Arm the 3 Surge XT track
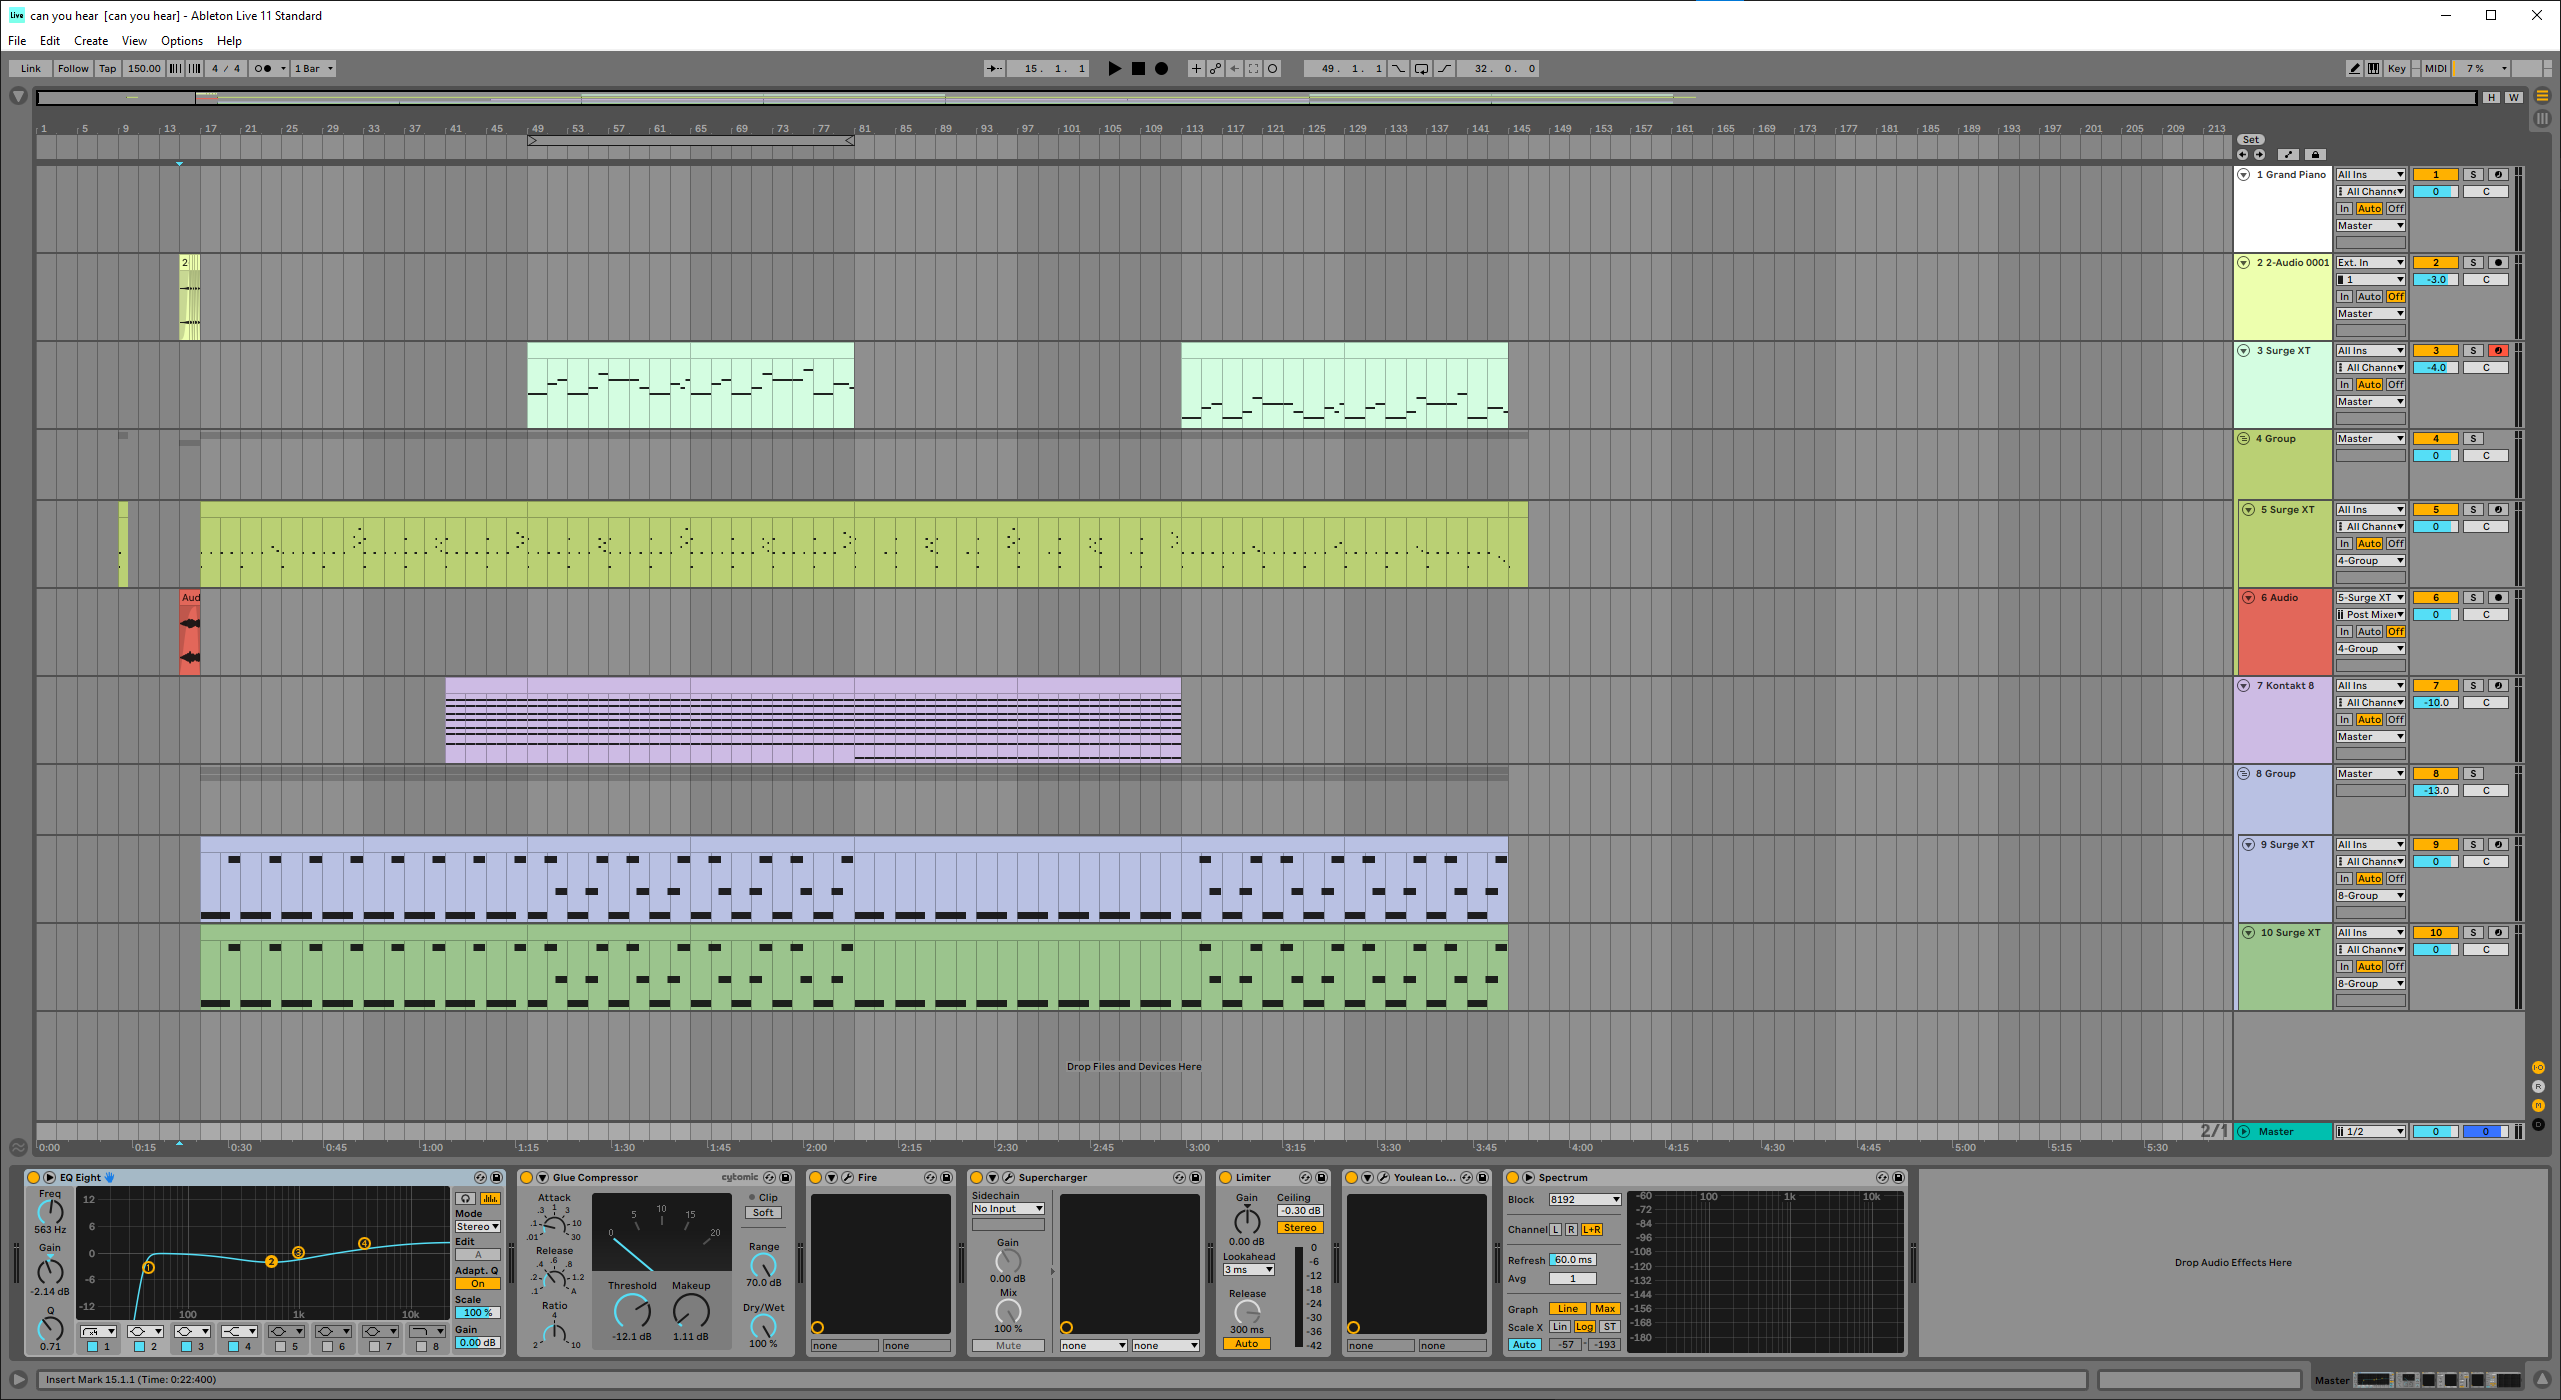The image size is (2561, 1400). point(2498,351)
